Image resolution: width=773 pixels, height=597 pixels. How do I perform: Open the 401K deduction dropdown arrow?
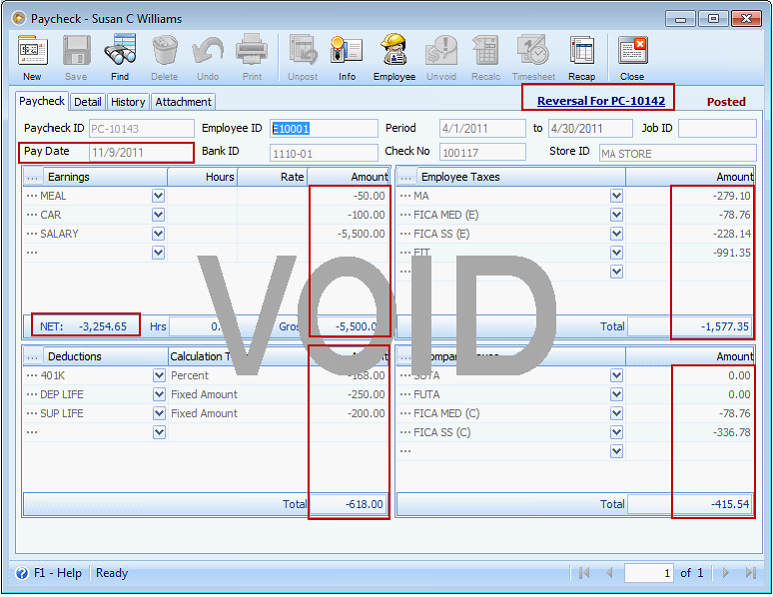coord(159,376)
